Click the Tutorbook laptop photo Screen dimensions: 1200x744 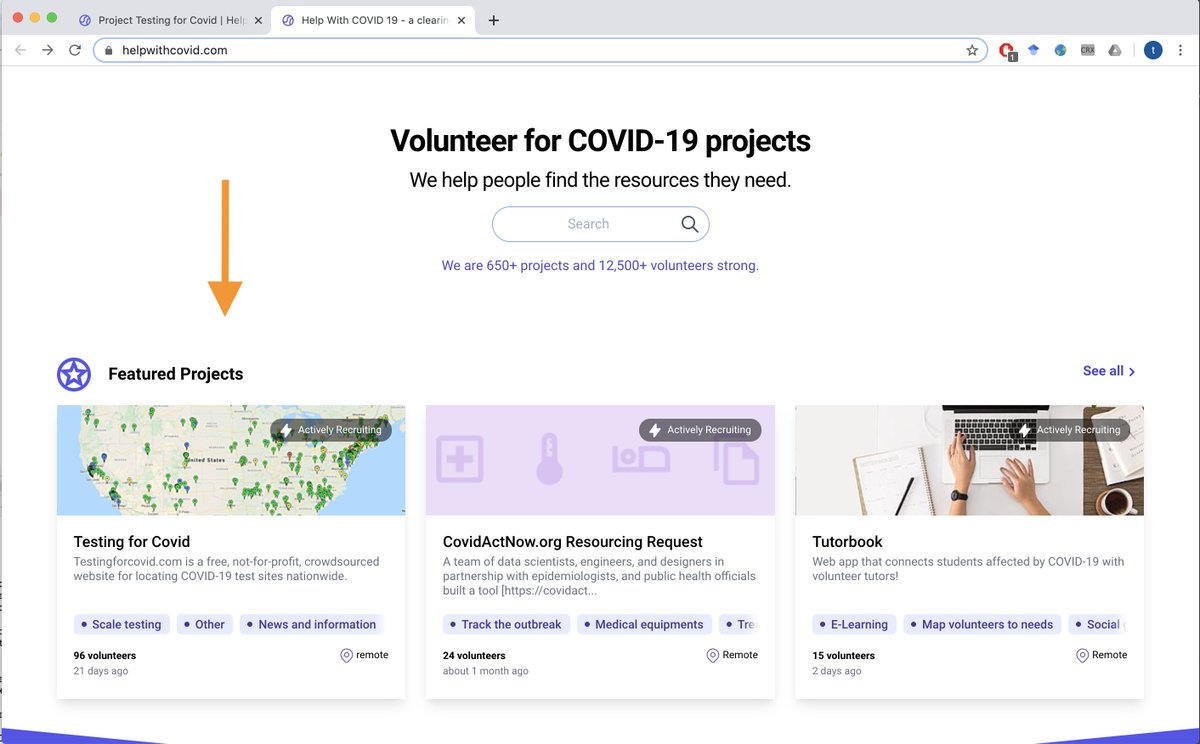pyautogui.click(x=969, y=460)
